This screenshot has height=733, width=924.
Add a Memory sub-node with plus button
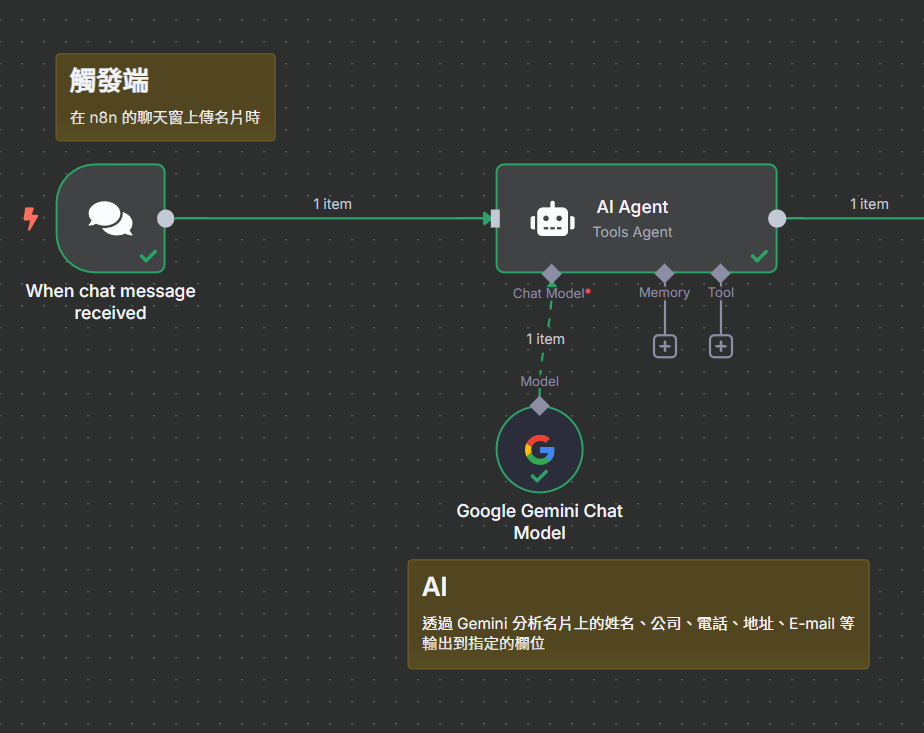point(665,346)
